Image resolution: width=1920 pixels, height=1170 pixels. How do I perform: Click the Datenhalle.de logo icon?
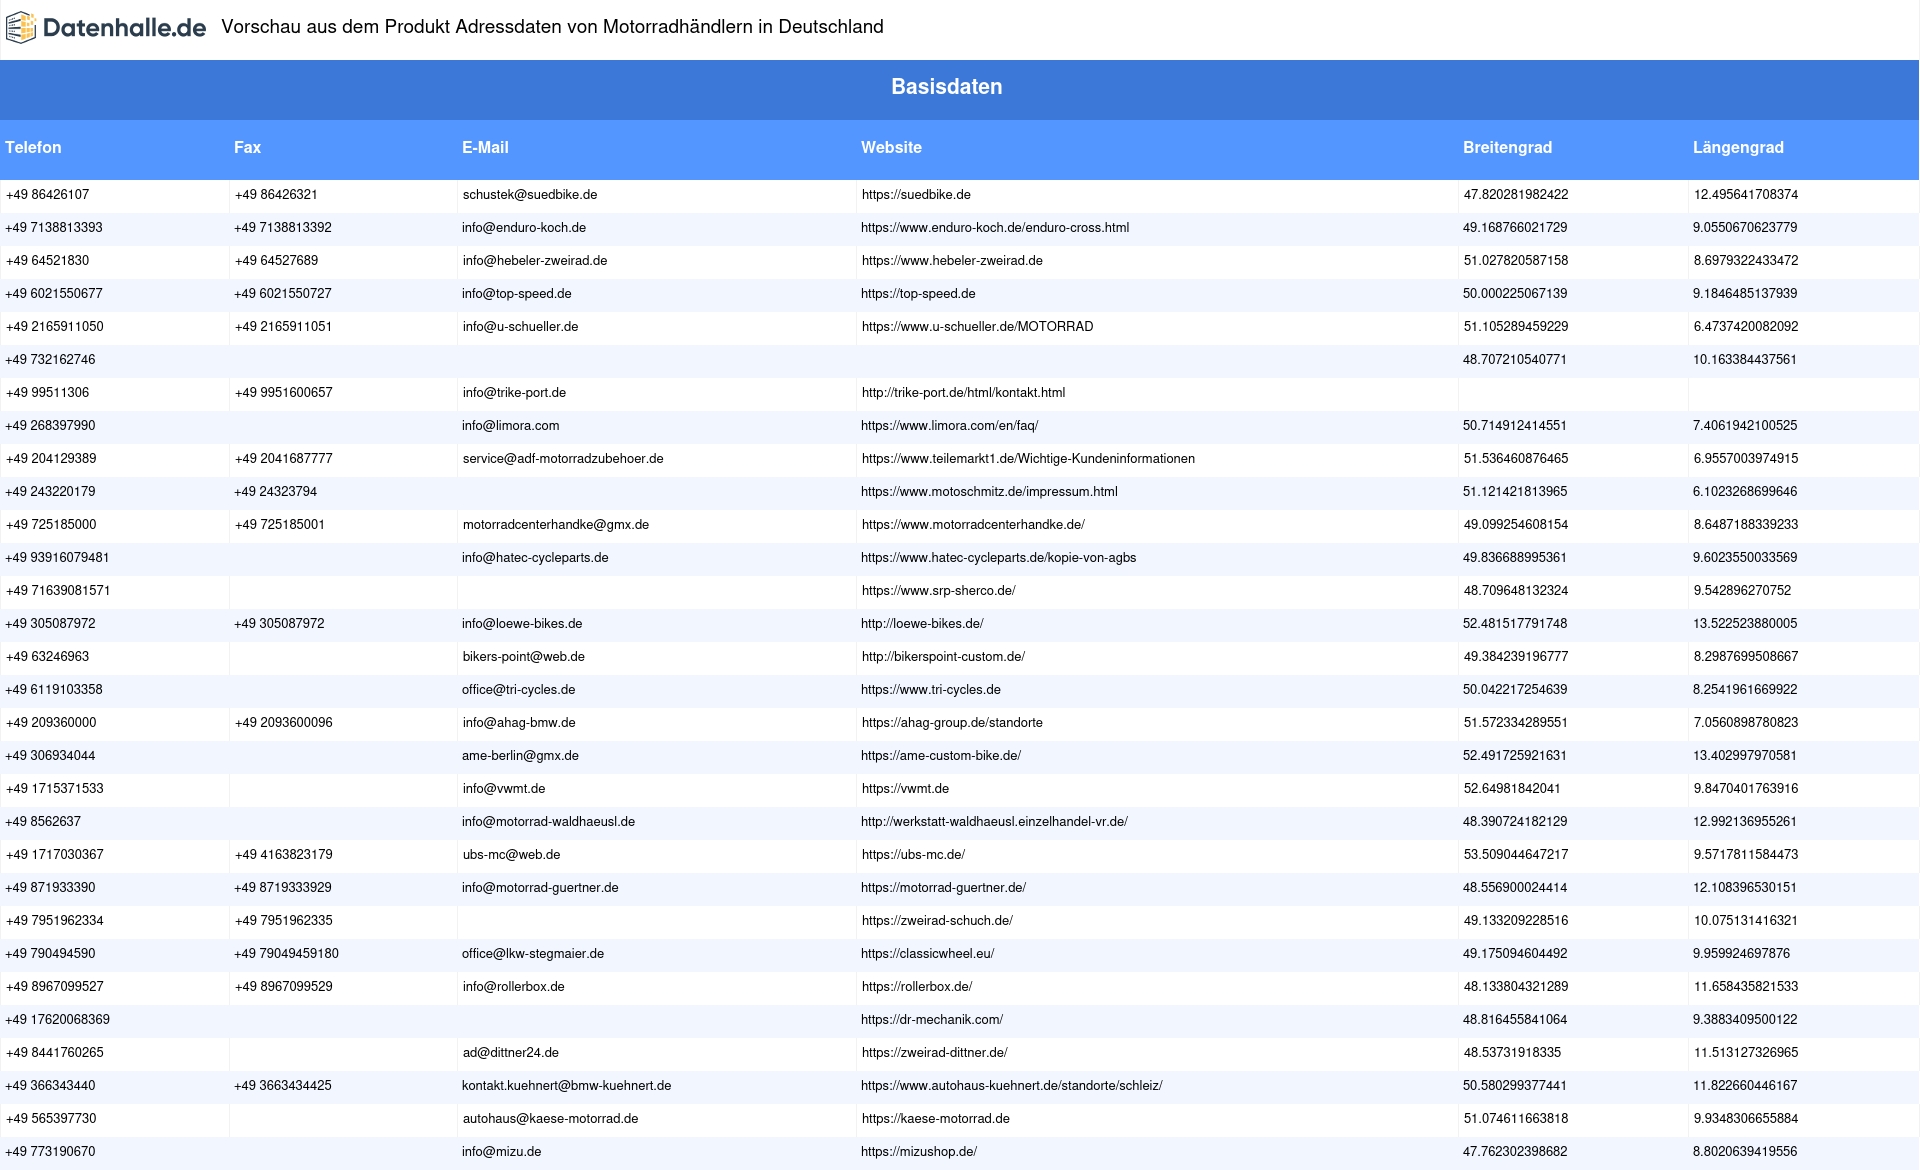click(x=21, y=28)
